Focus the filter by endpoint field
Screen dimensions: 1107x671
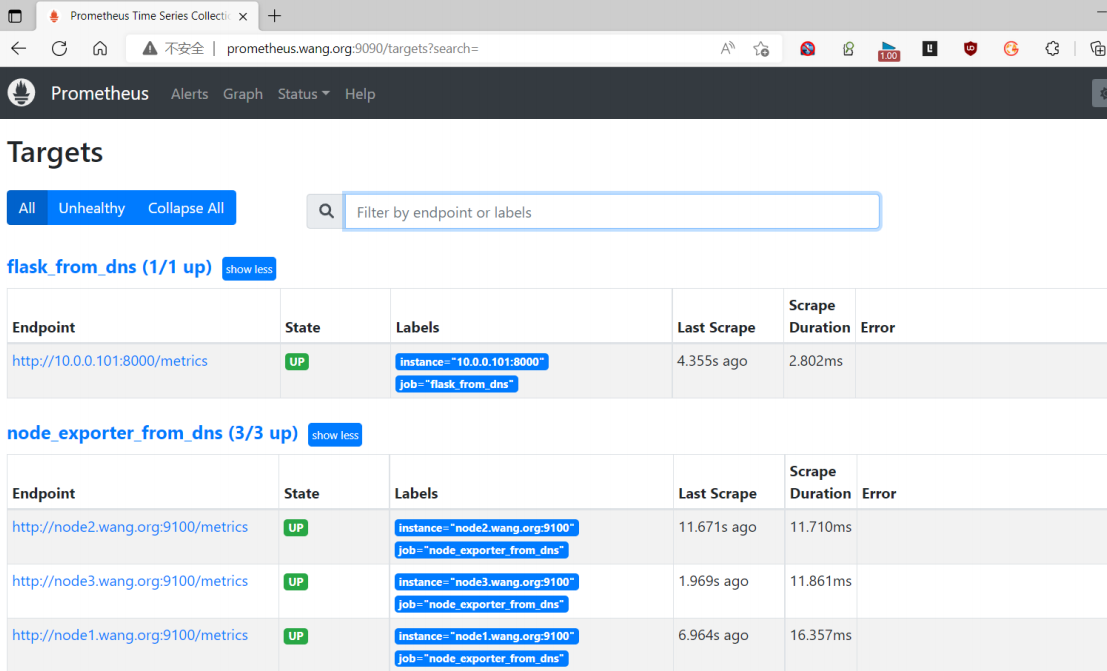(x=611, y=212)
